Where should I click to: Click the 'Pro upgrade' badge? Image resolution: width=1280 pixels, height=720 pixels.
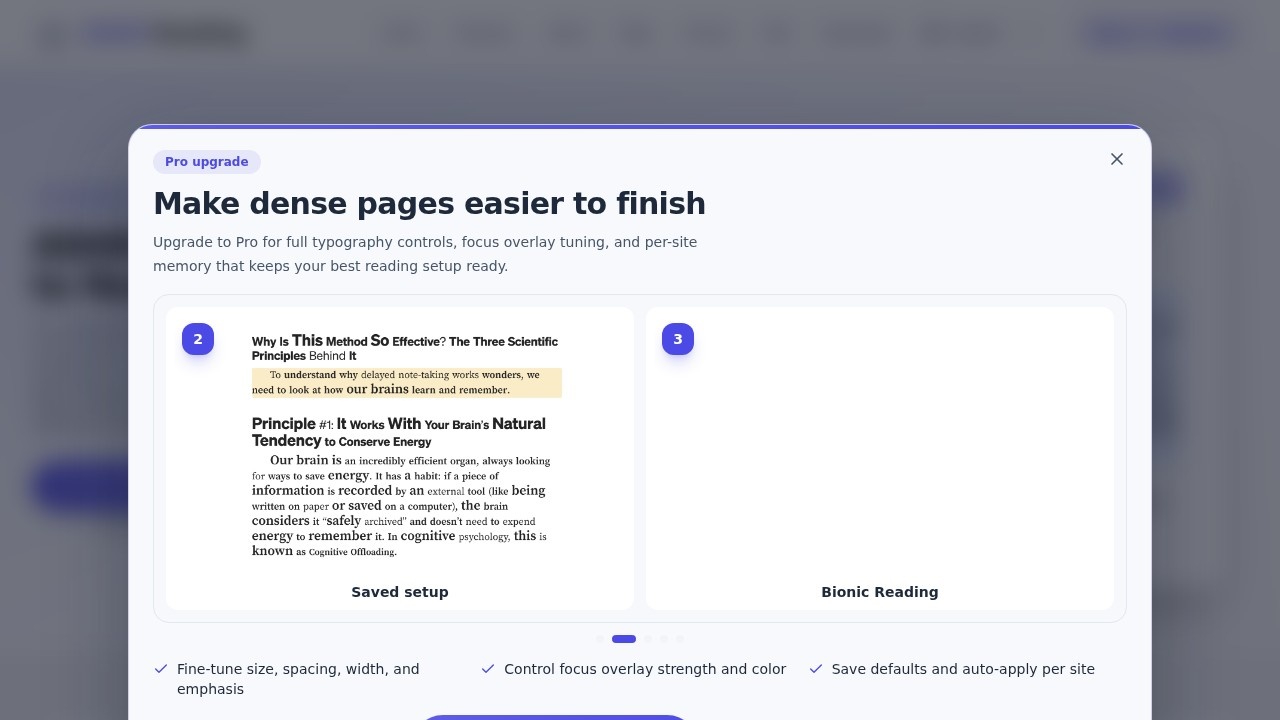click(x=207, y=162)
